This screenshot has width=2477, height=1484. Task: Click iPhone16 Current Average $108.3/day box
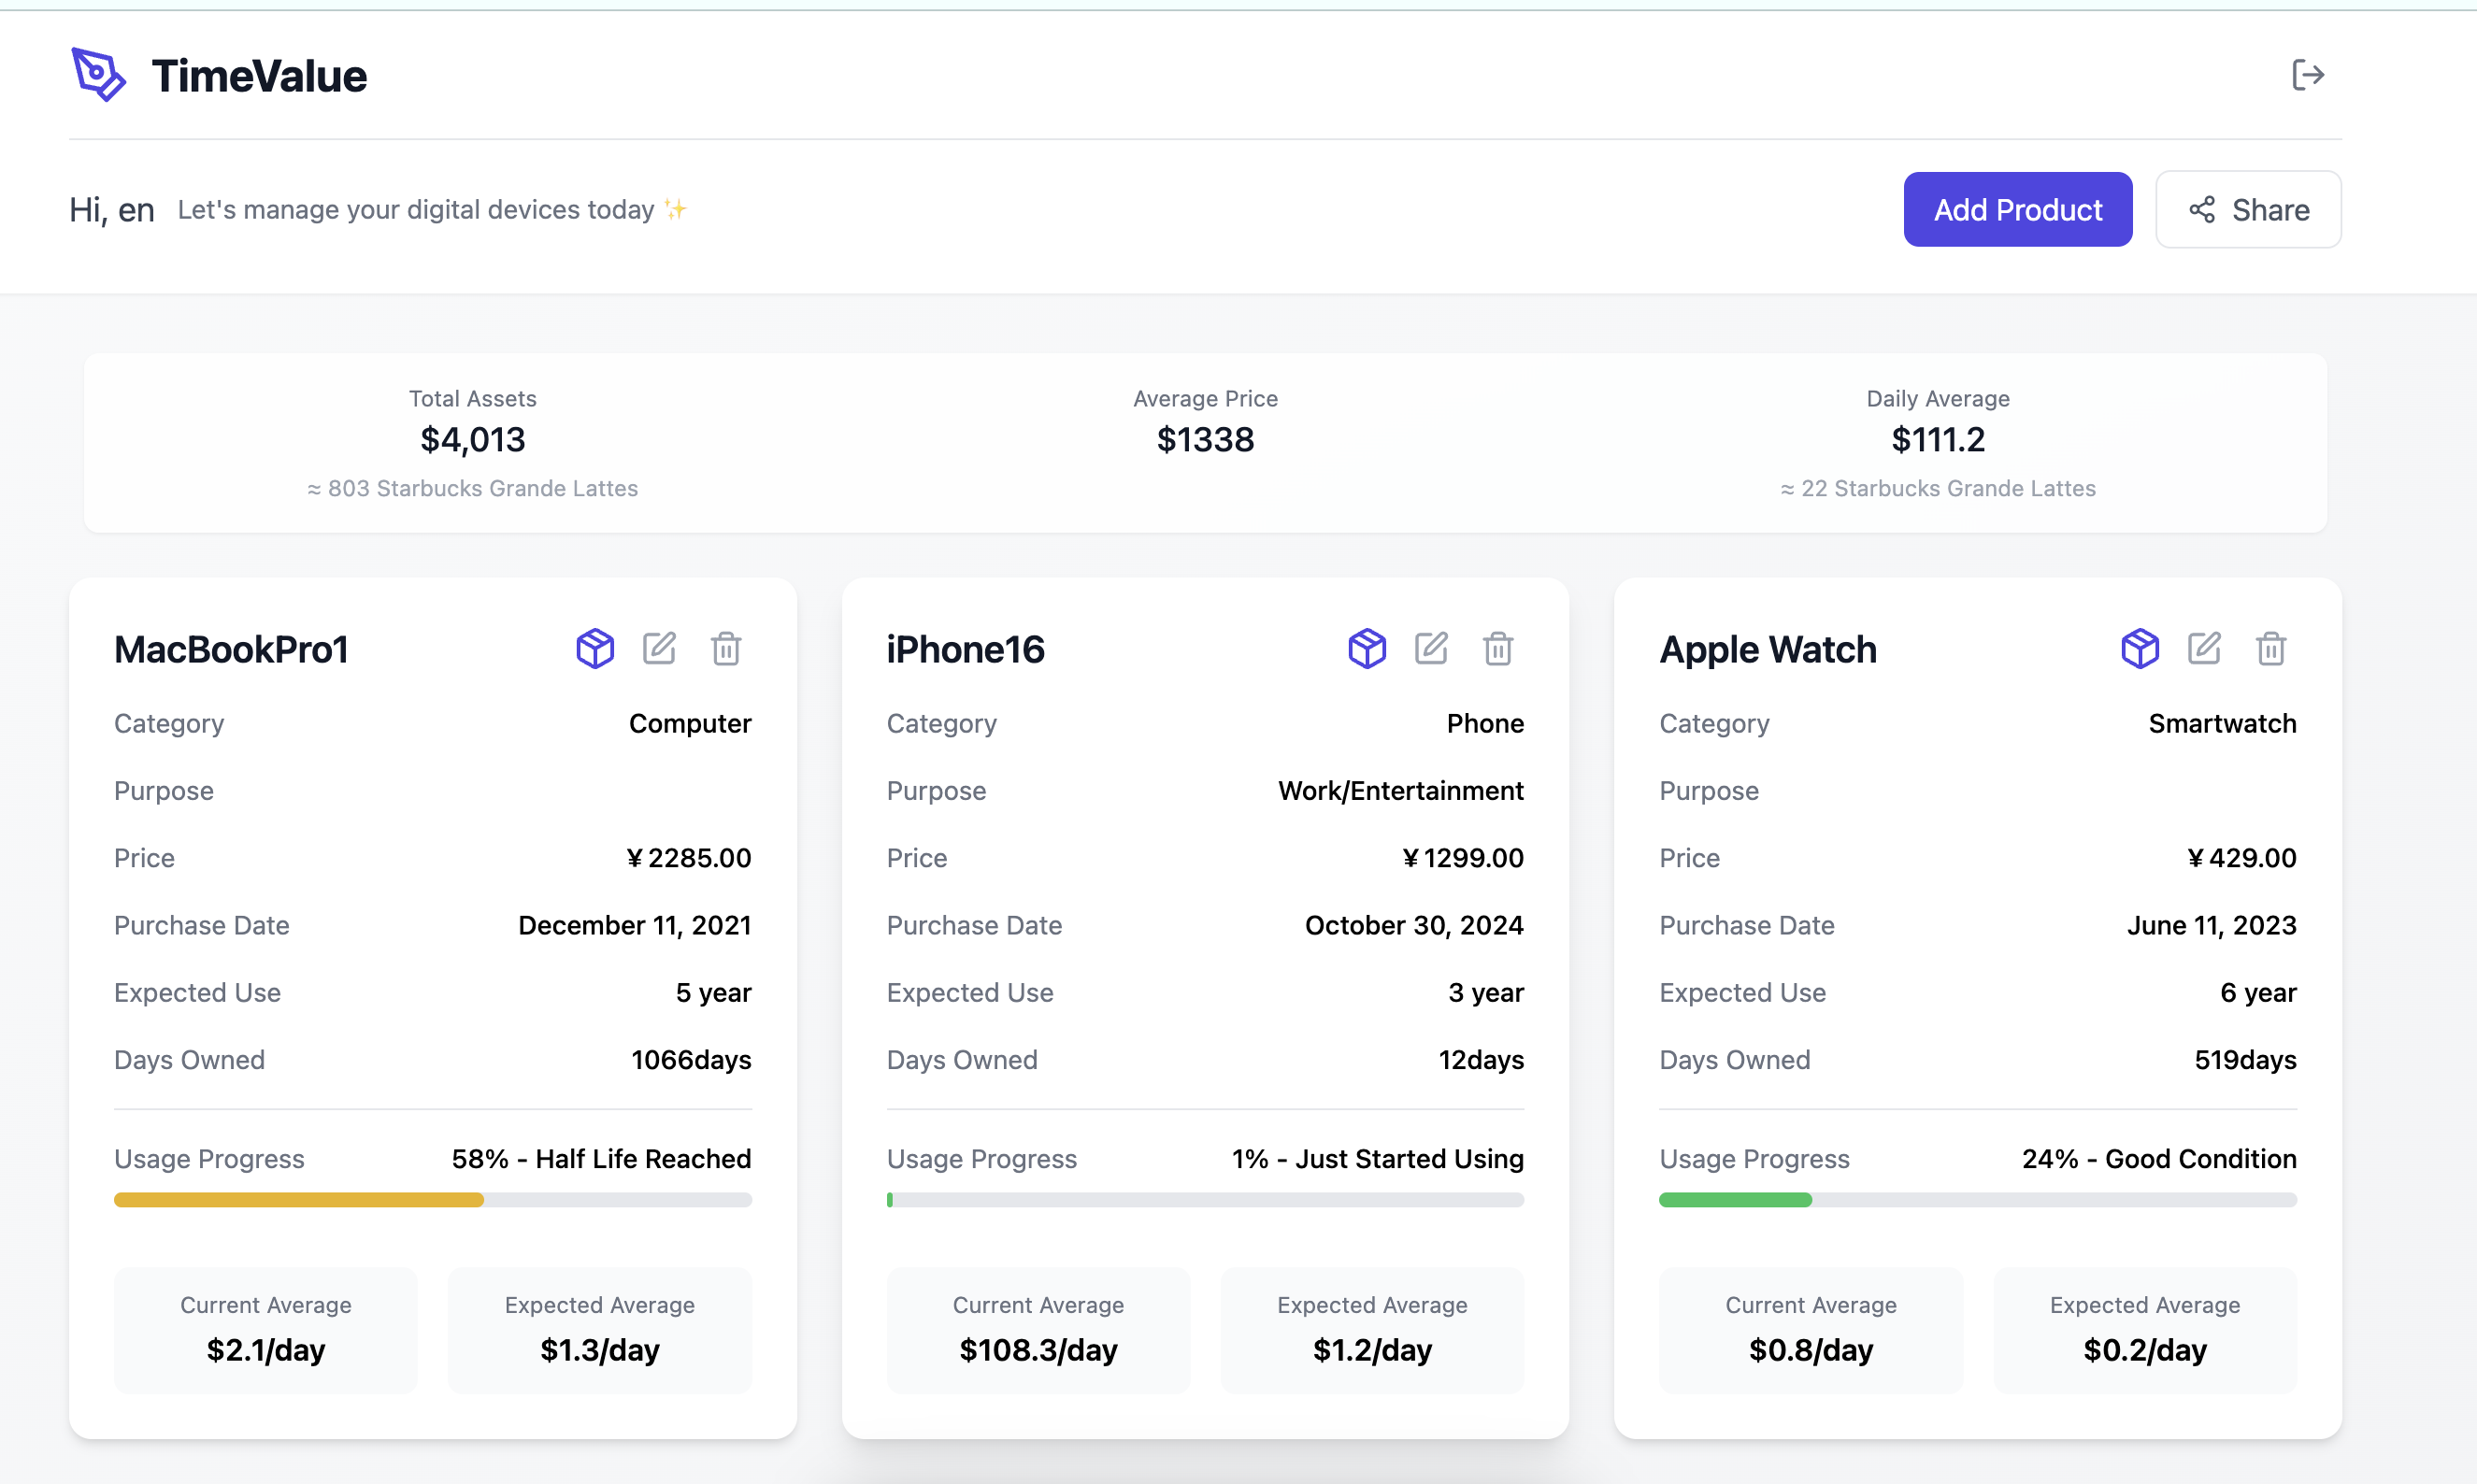click(1038, 1330)
